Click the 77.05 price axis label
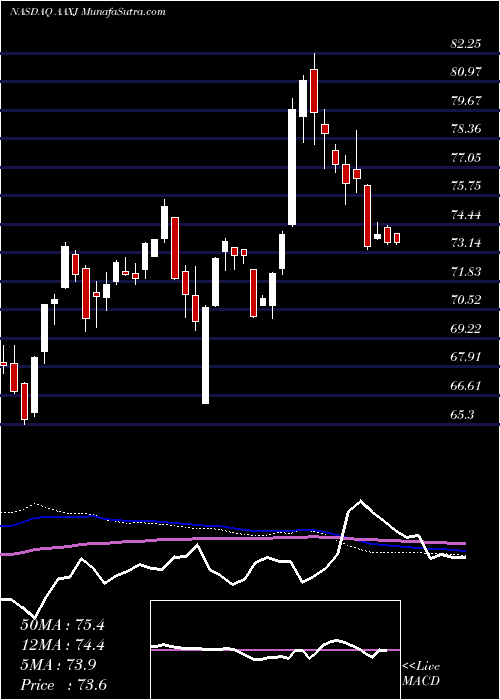Screen dimensions: 500x700 click(466, 158)
